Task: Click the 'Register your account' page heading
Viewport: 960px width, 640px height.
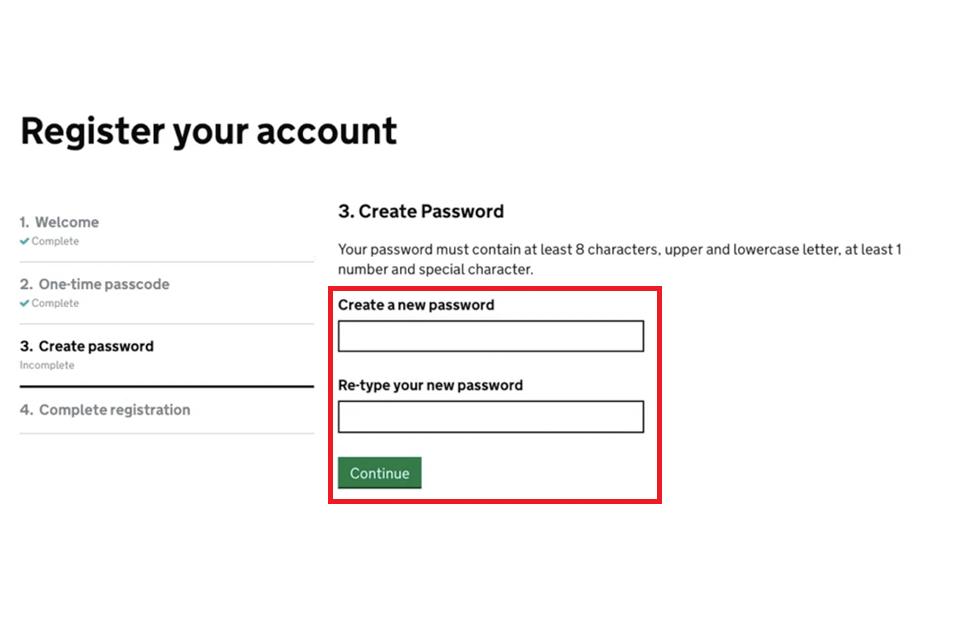Action: coord(209,131)
